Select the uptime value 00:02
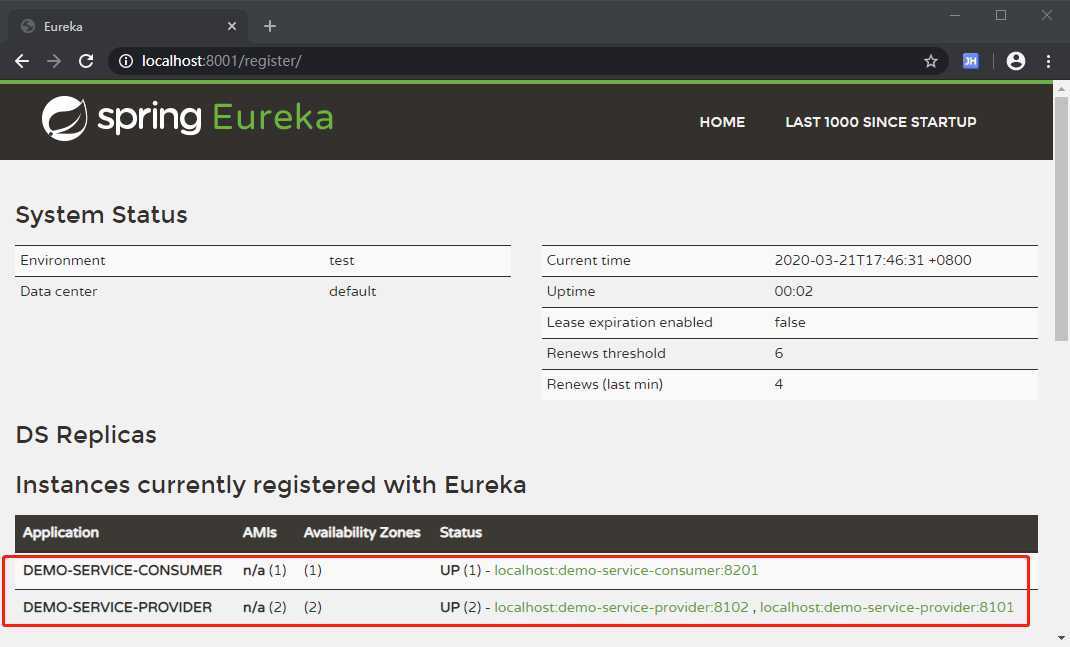Viewport: 1070px width, 647px height. coord(794,291)
